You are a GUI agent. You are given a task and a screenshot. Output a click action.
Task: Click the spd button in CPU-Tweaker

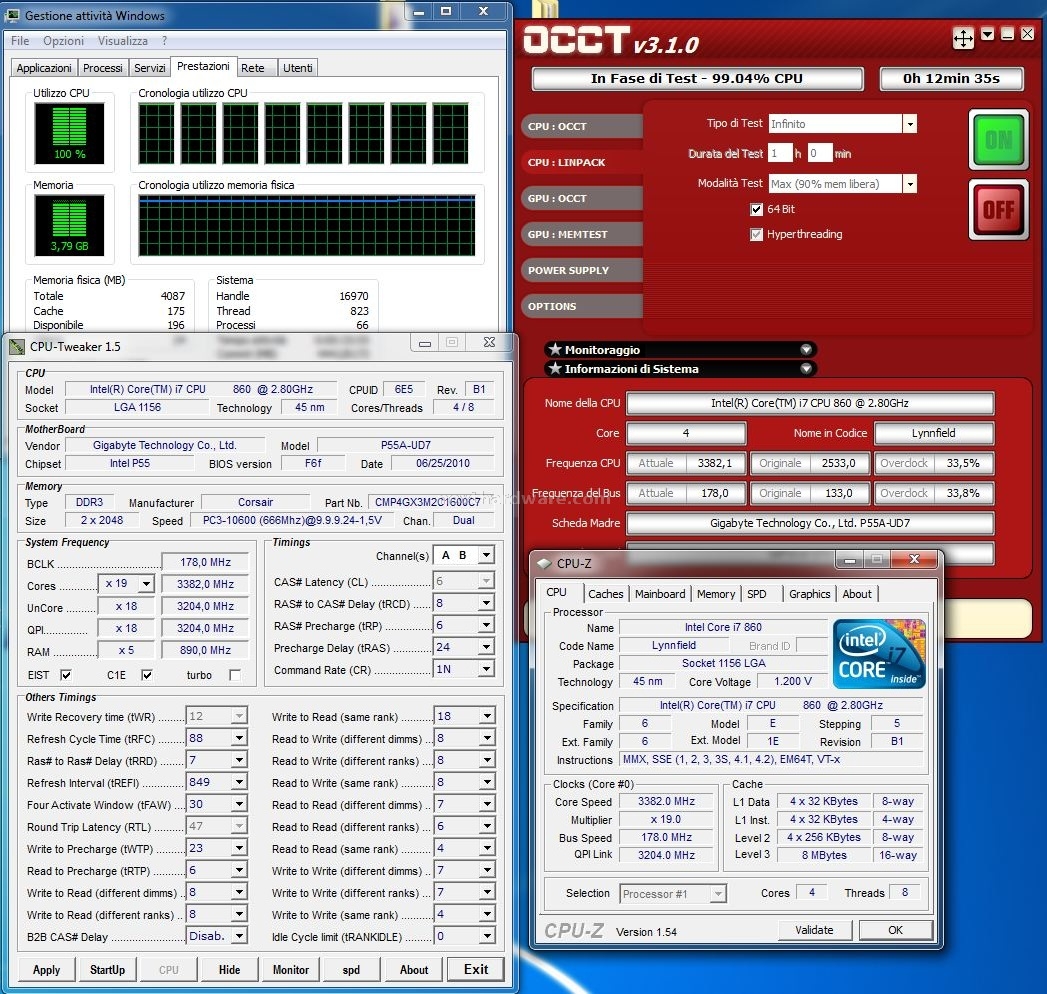(x=351, y=969)
